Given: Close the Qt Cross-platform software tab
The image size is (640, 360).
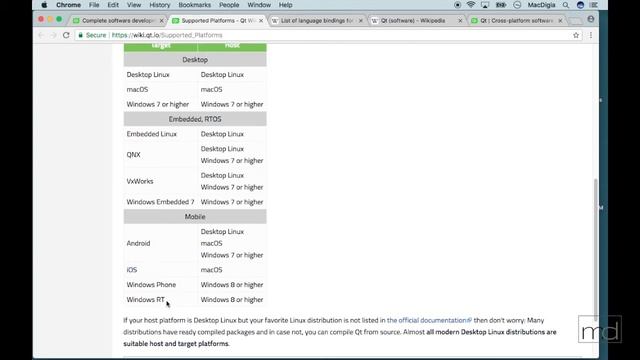Looking at the screenshot, I should pyautogui.click(x=560, y=20).
